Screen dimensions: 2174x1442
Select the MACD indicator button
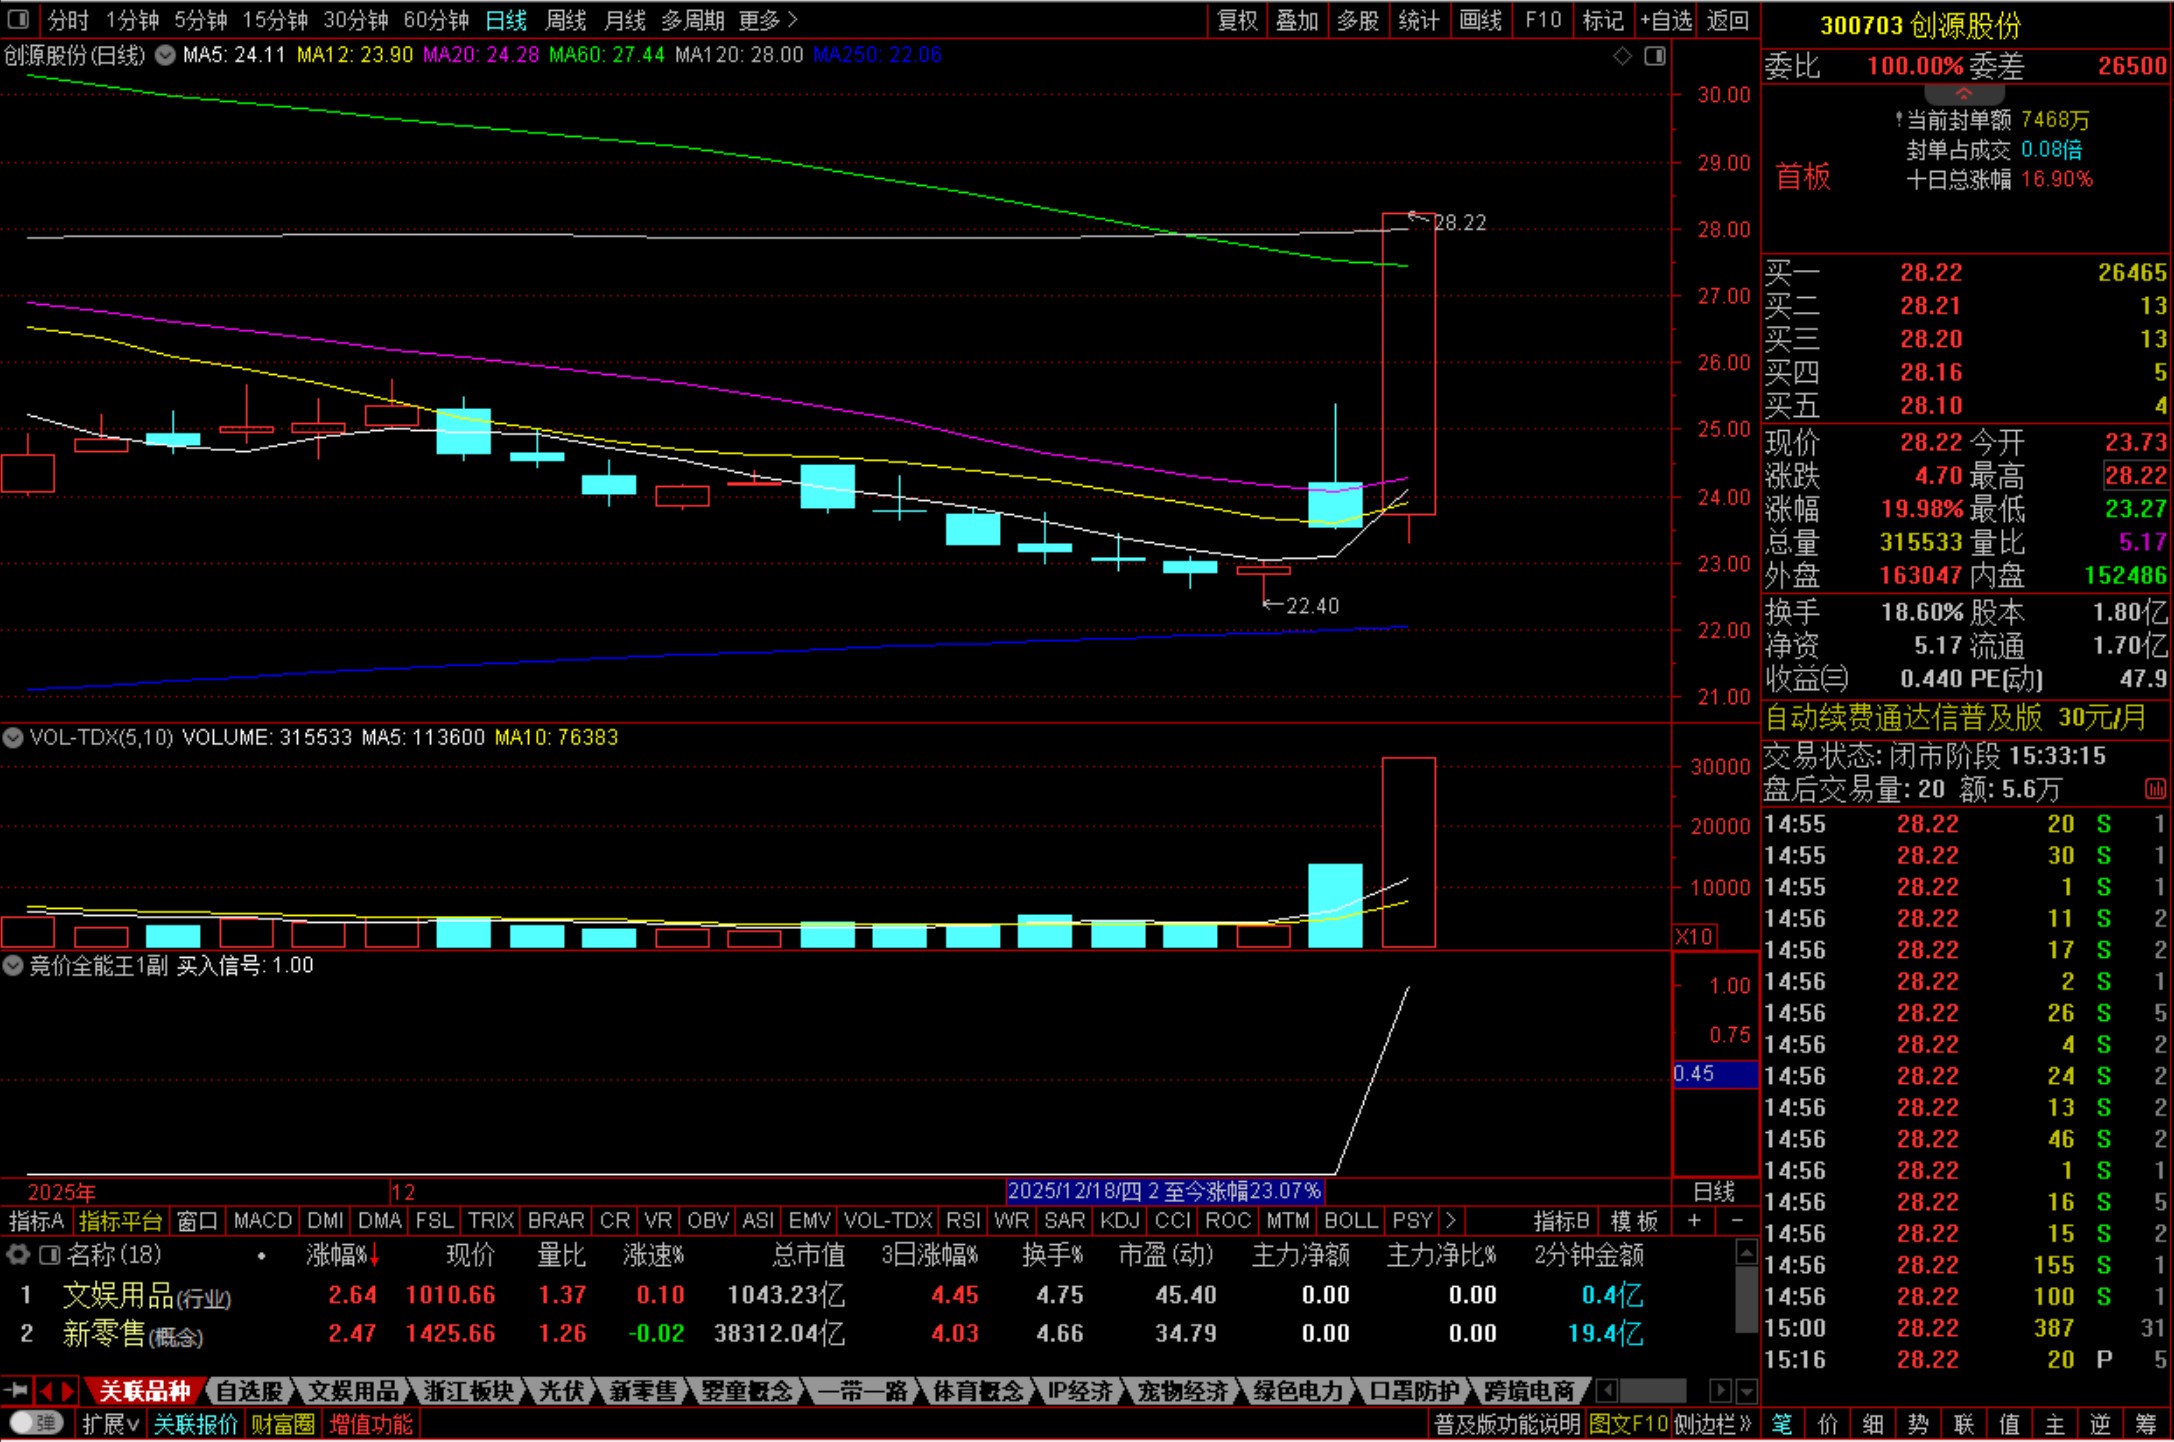262,1221
